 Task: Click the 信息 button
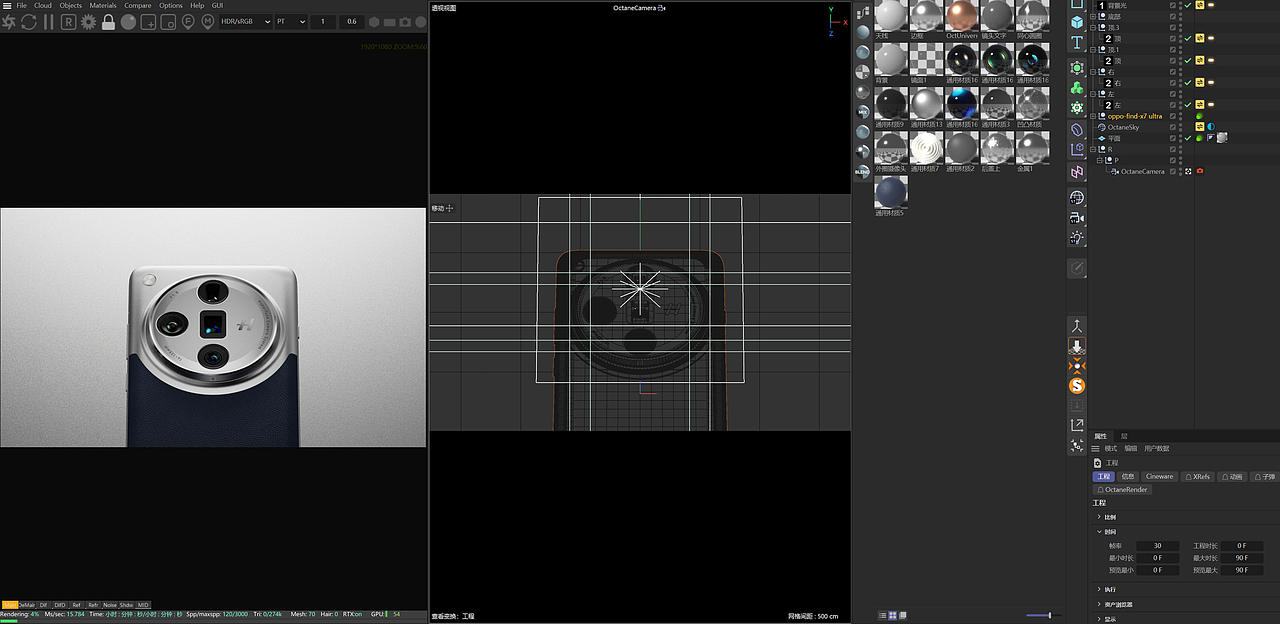point(1128,477)
